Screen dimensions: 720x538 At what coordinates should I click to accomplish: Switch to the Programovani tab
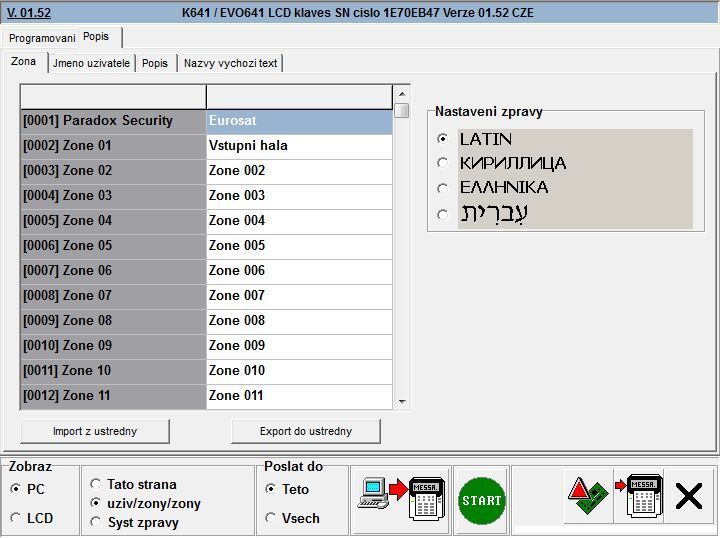pos(41,37)
